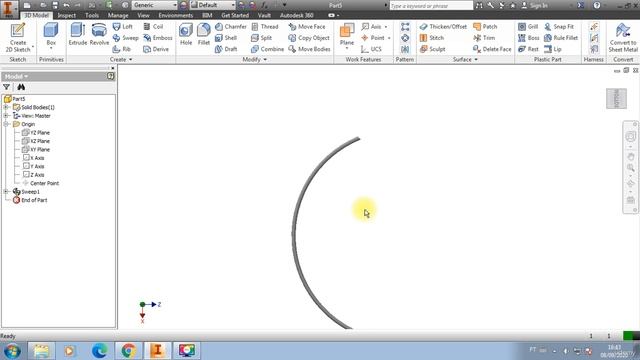Choose the Loft tool
Screen dimensions: 640x360
point(122,27)
